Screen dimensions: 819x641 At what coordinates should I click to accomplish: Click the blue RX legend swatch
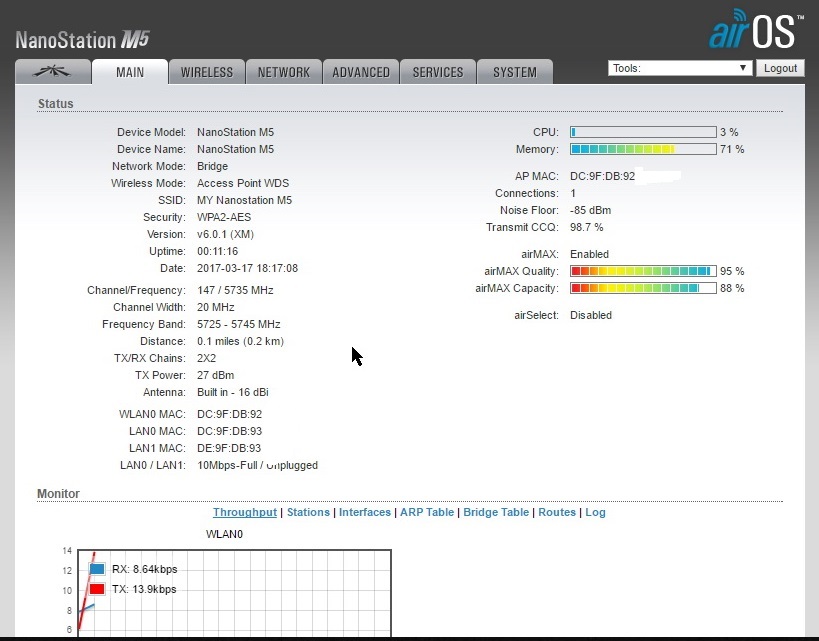97,569
